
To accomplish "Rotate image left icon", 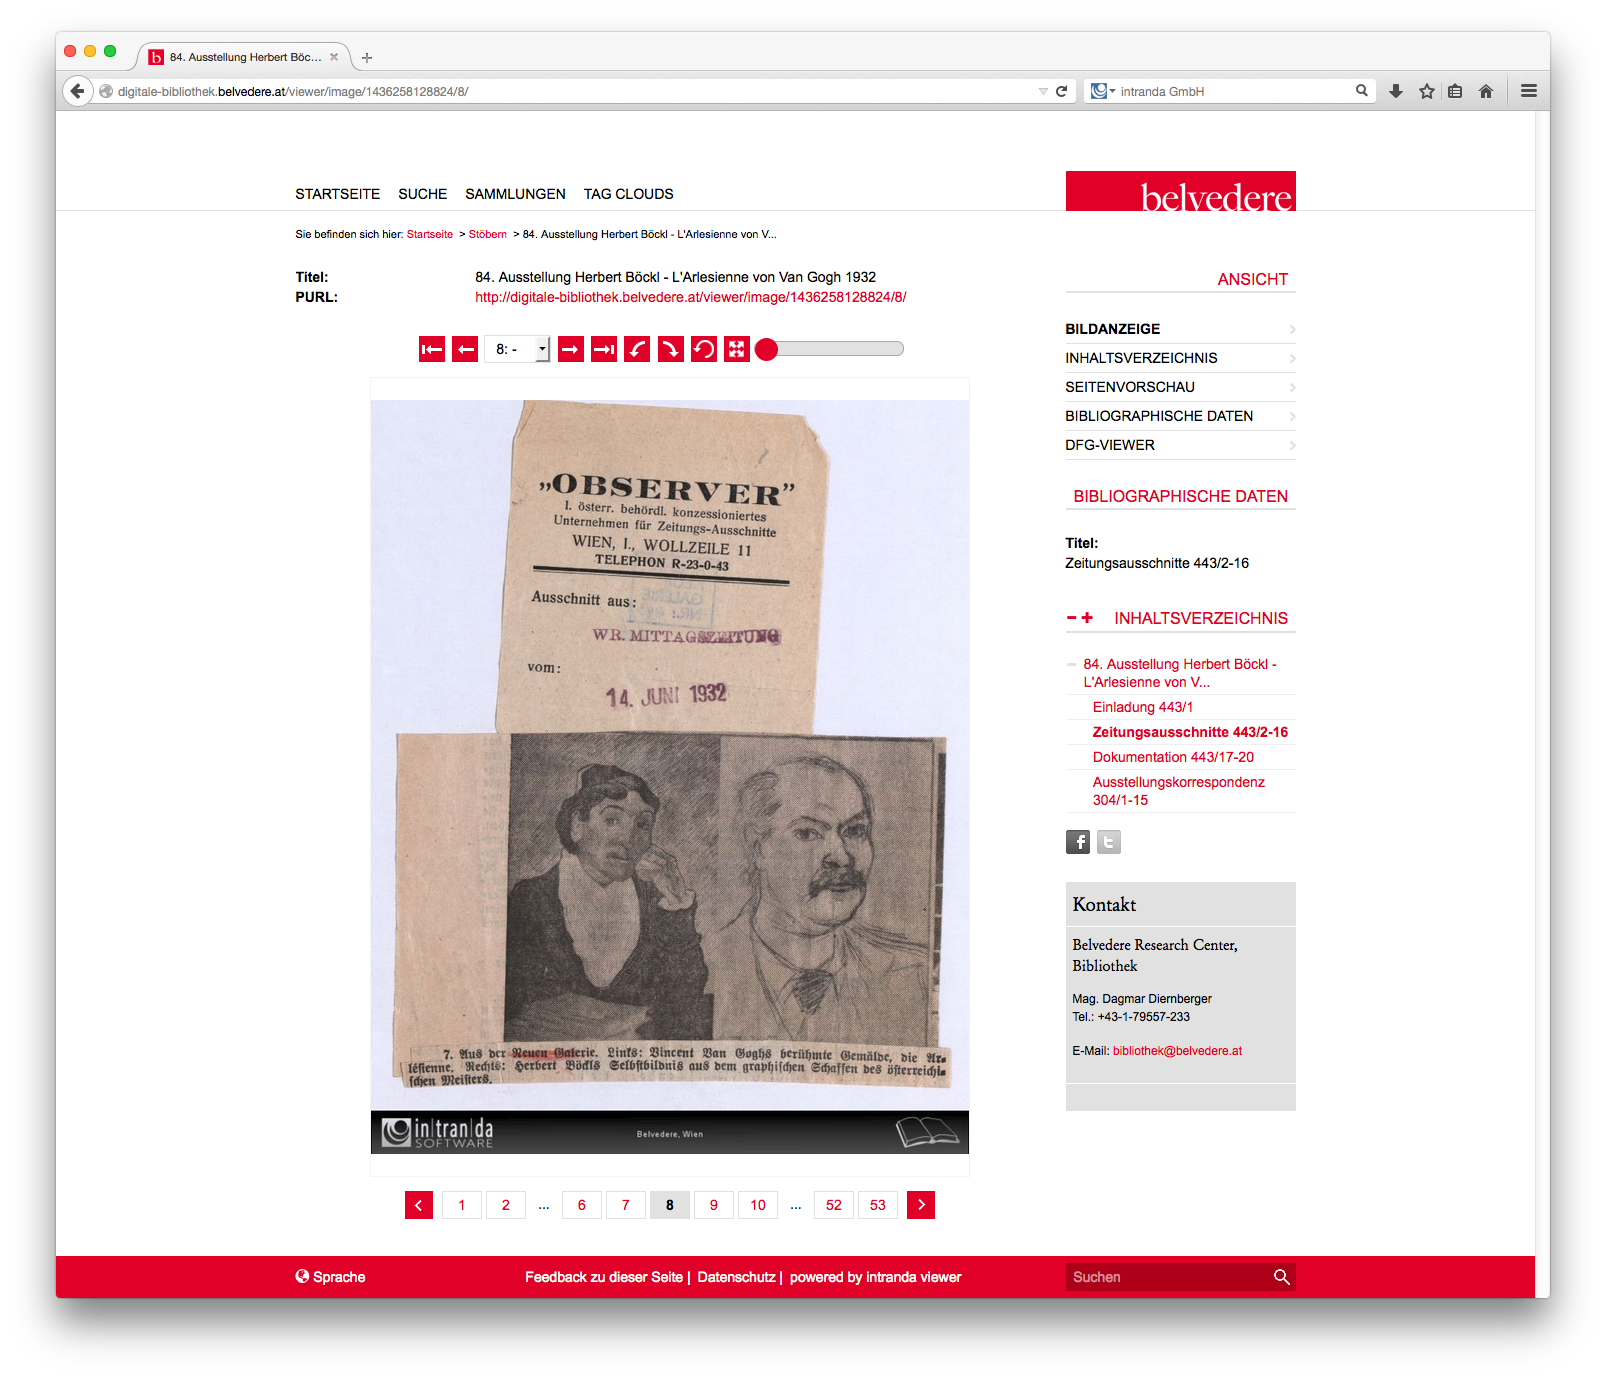I will (637, 349).
